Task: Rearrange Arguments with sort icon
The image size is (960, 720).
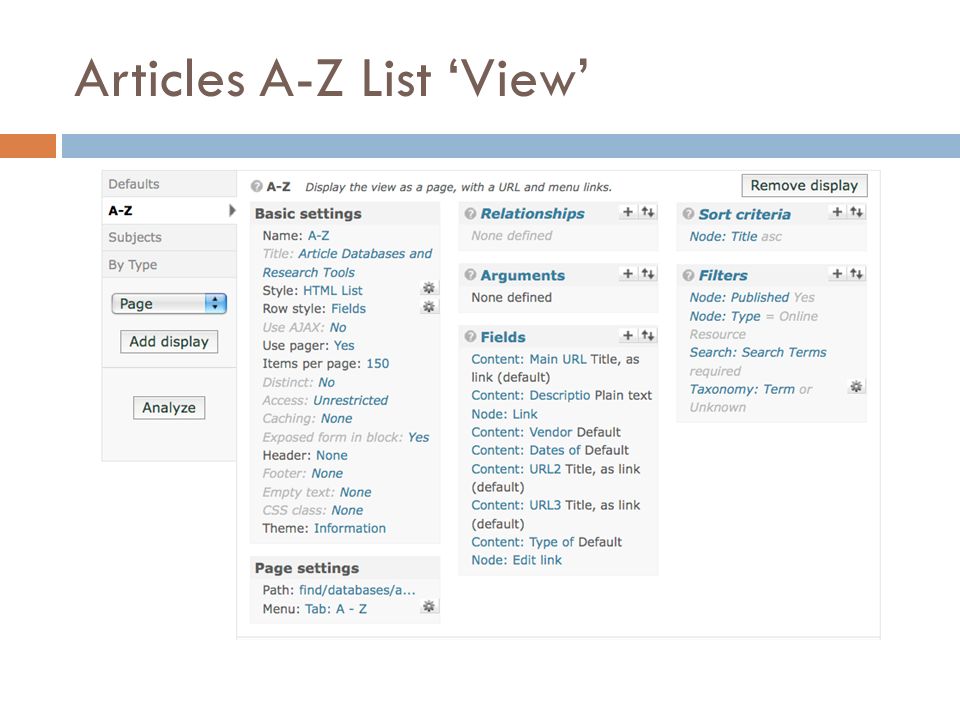Action: pyautogui.click(x=648, y=274)
